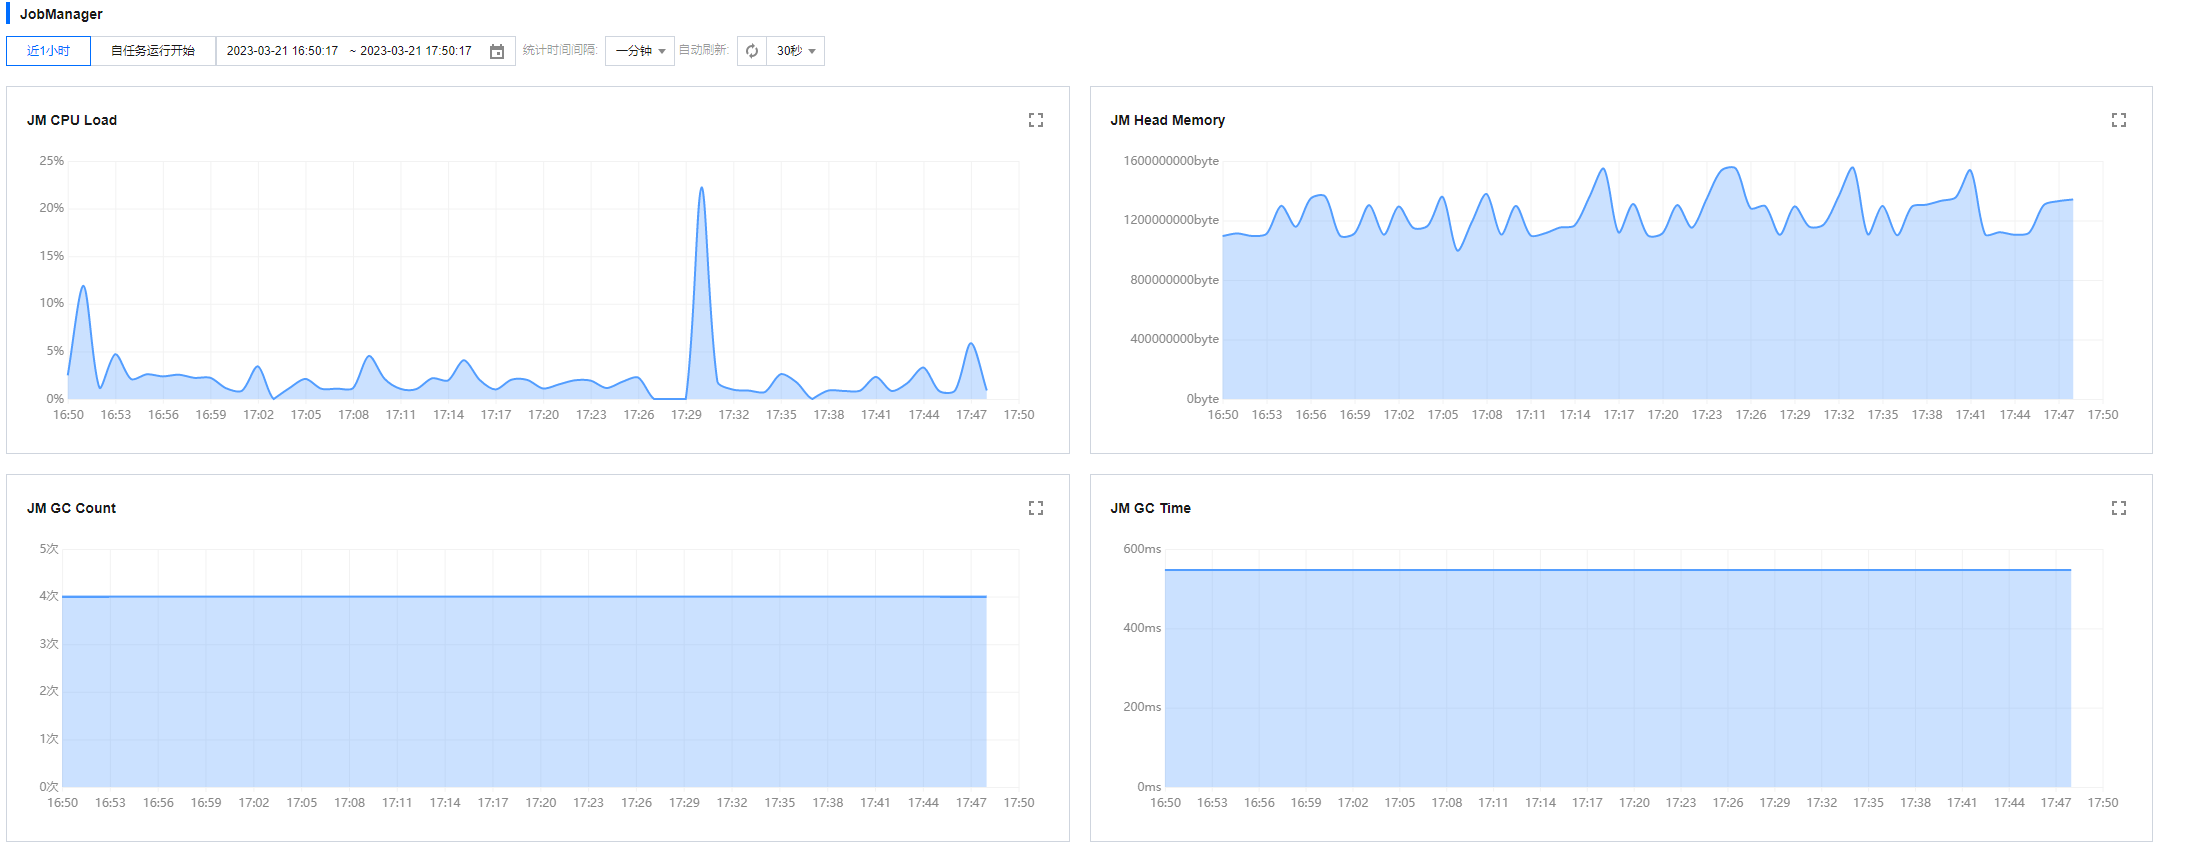Click the Head Memory peak near 17:23
This screenshot has height=857, width=2186.
(1729, 169)
